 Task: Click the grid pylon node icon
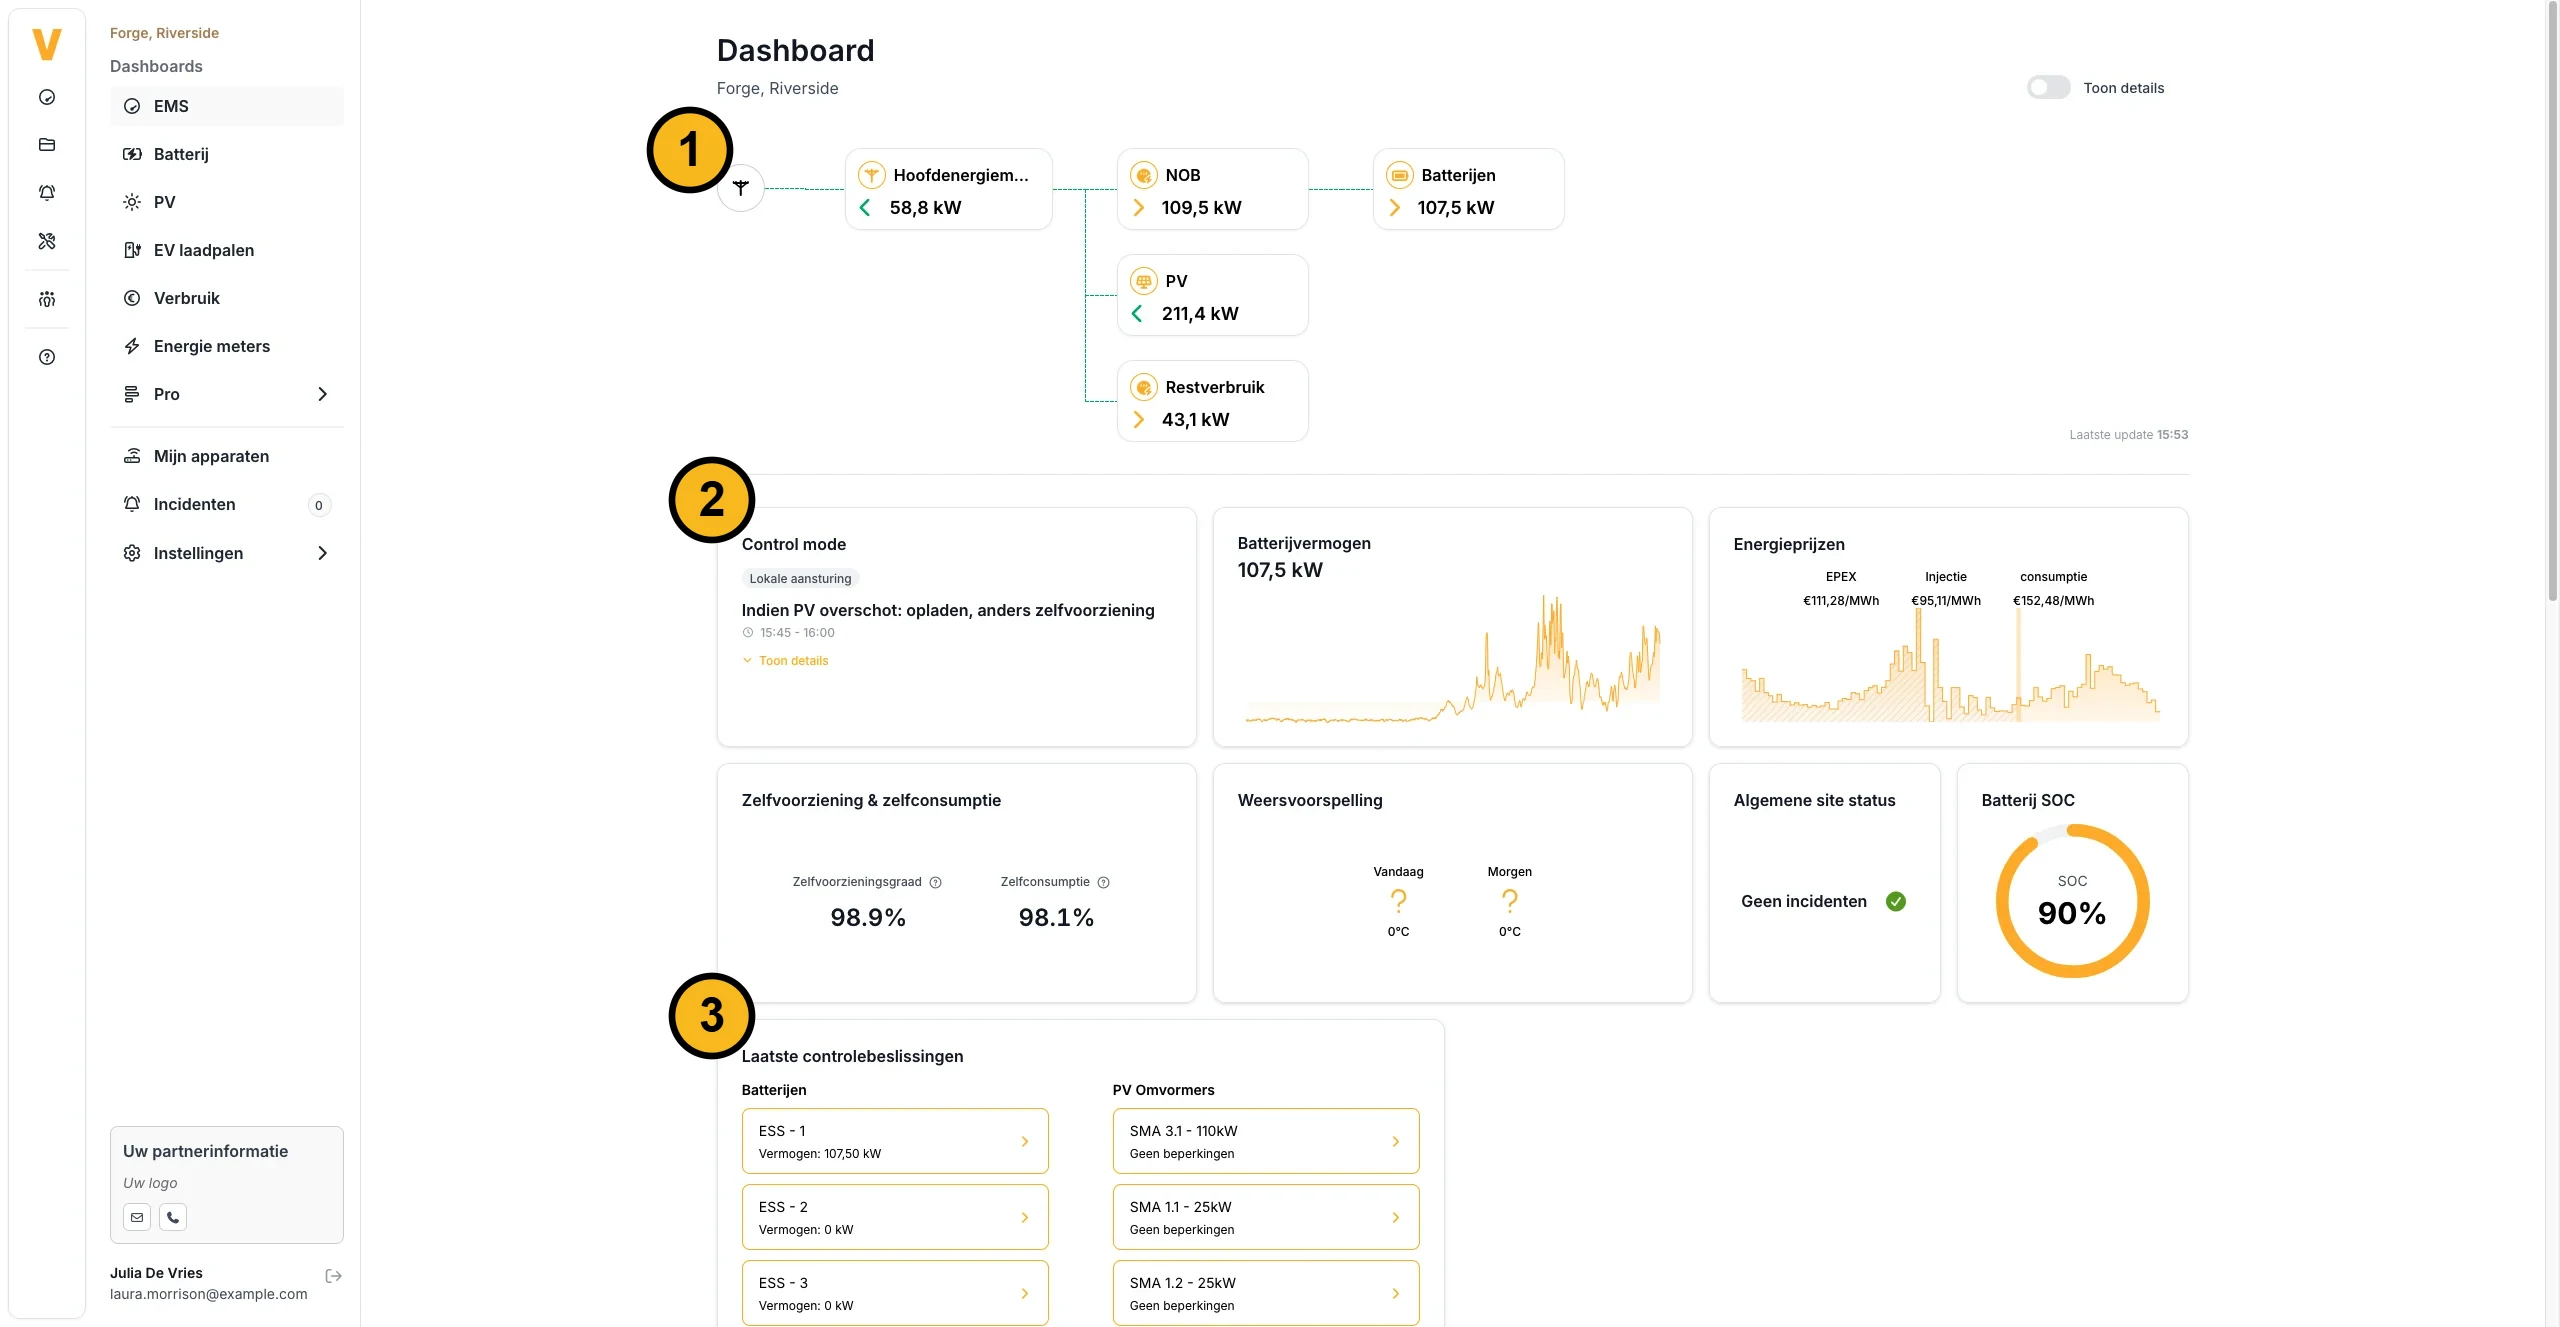[x=741, y=188]
